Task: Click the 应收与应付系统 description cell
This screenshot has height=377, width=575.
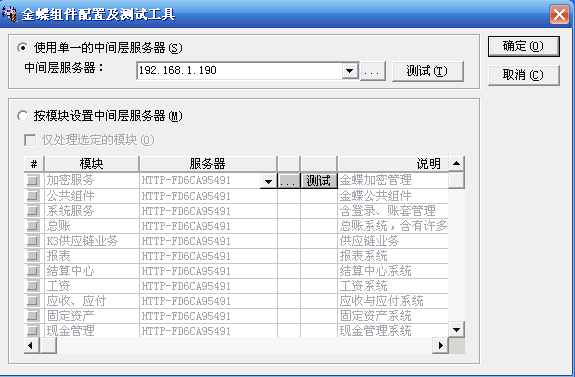Action: click(393, 301)
